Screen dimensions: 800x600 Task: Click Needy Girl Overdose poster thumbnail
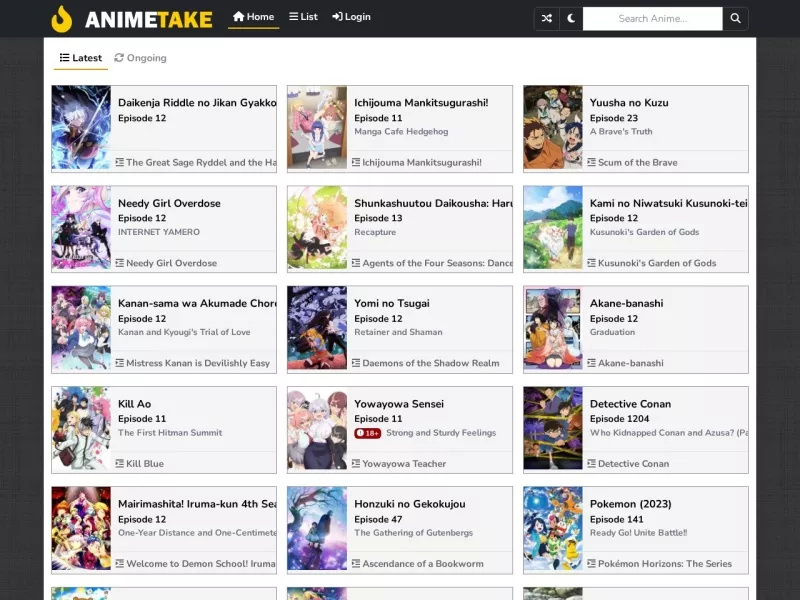[x=81, y=228]
